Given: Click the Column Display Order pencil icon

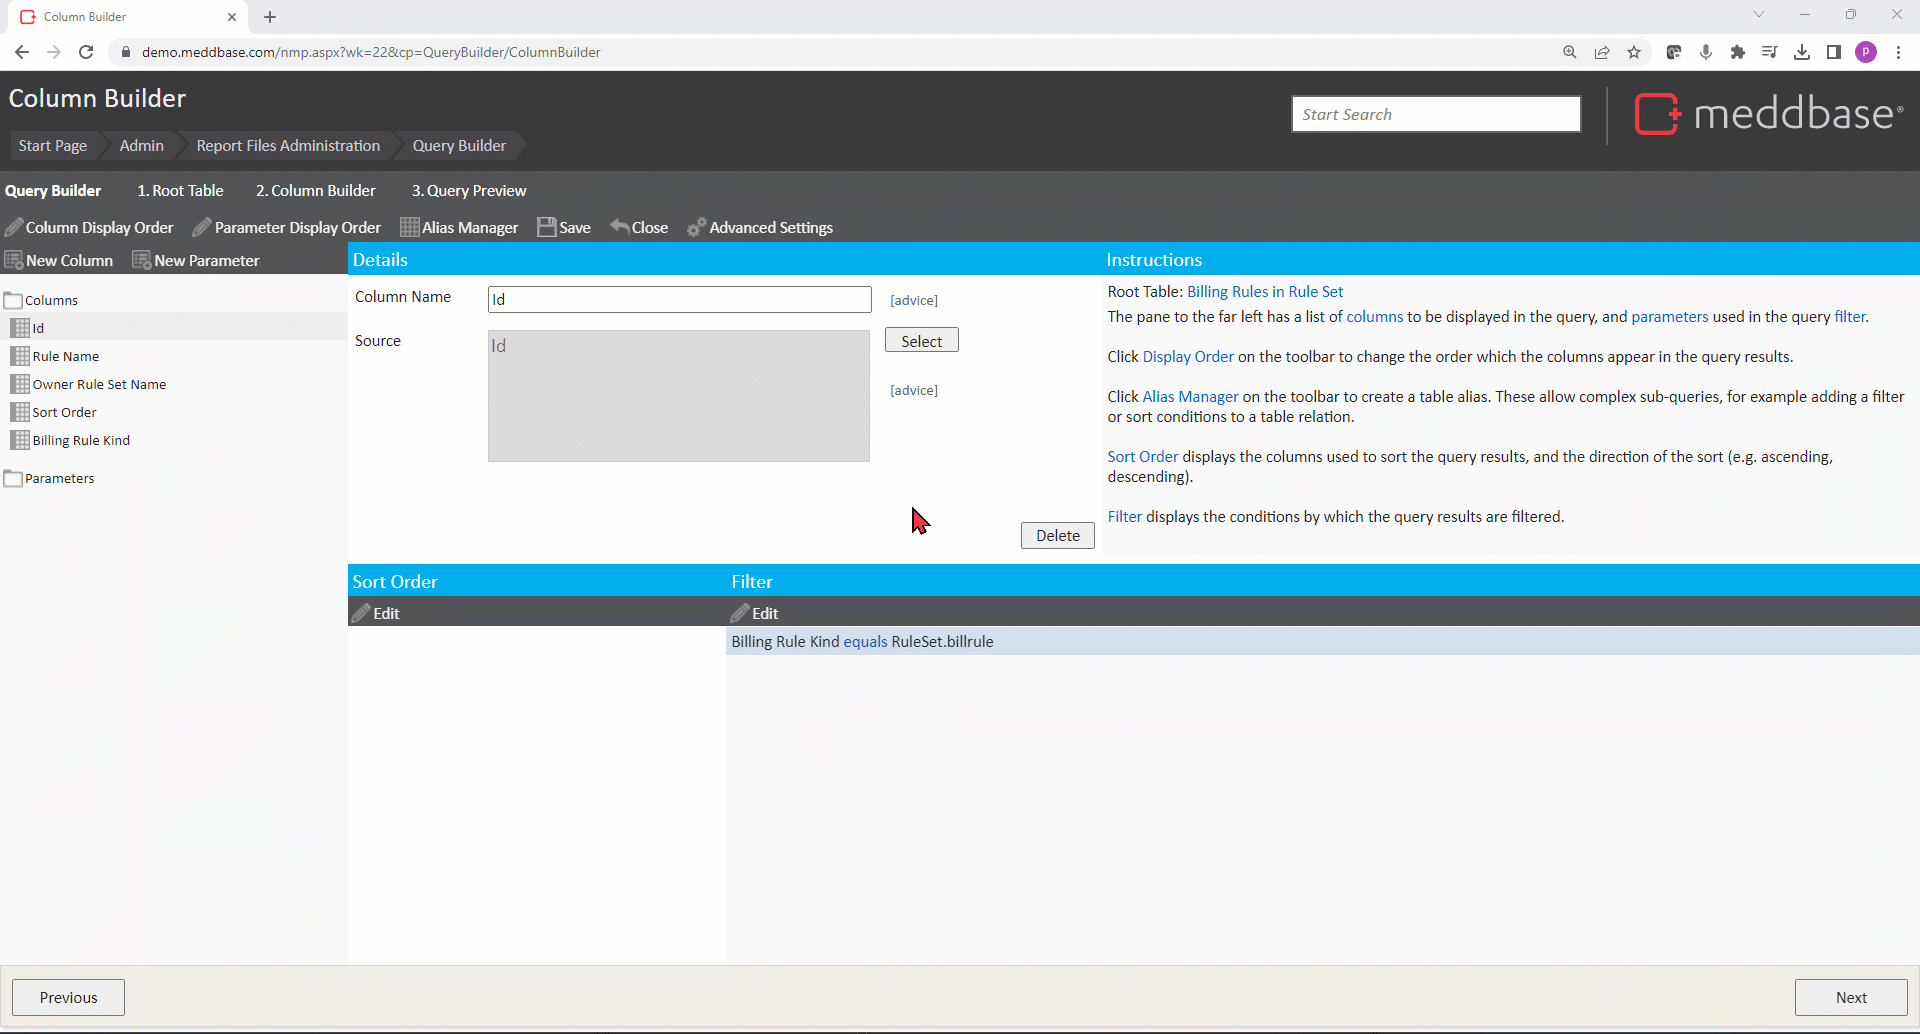Looking at the screenshot, I should pos(14,227).
